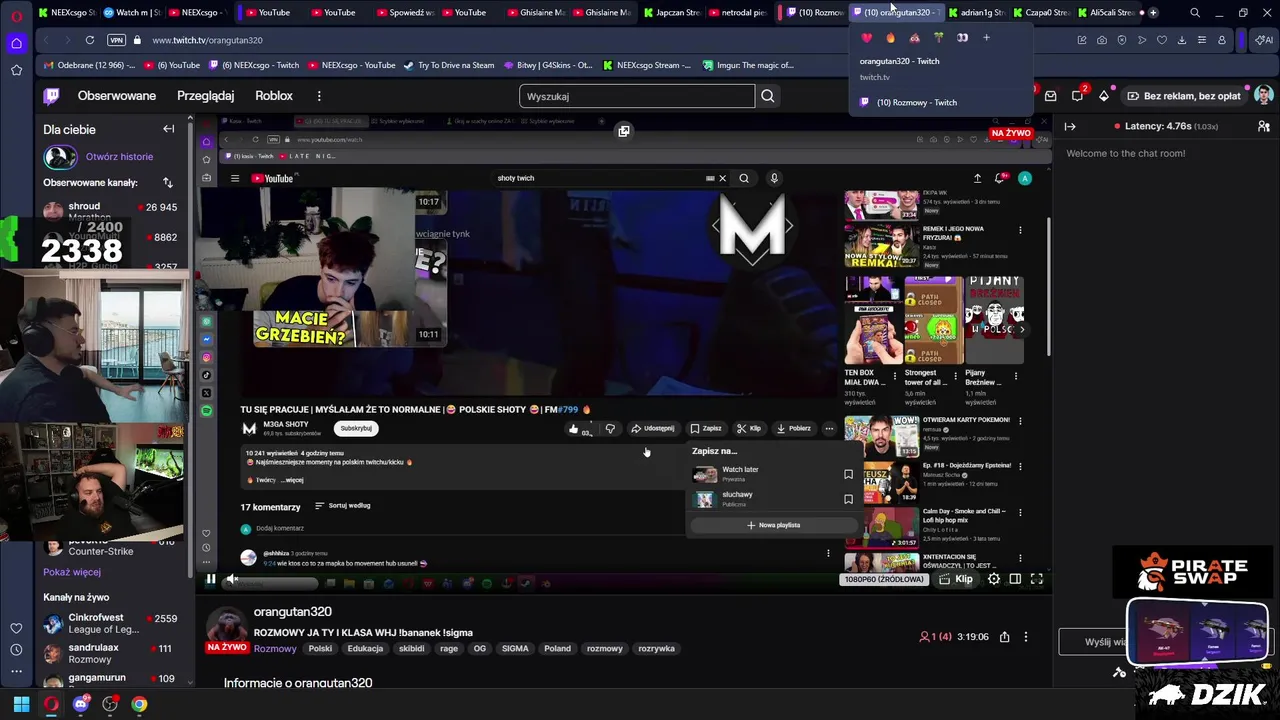This screenshot has width=1280, height=720.
Task: Click the VPN badge in the address bar
Action: pyautogui.click(x=116, y=40)
